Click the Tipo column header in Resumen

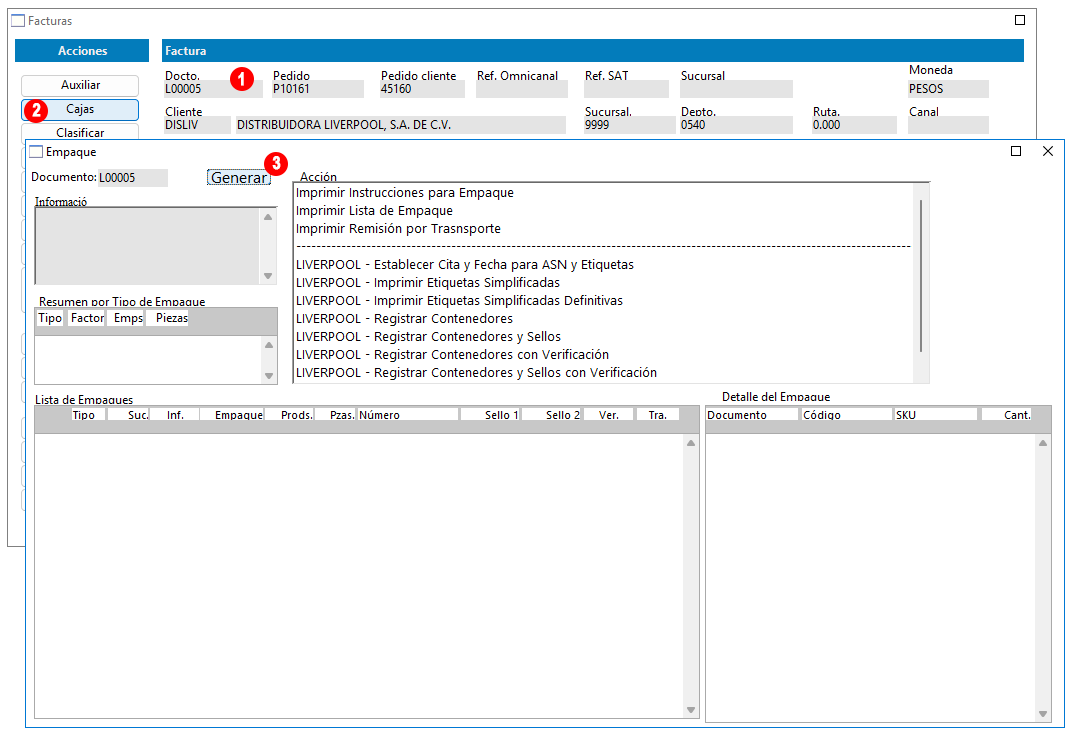click(x=50, y=318)
